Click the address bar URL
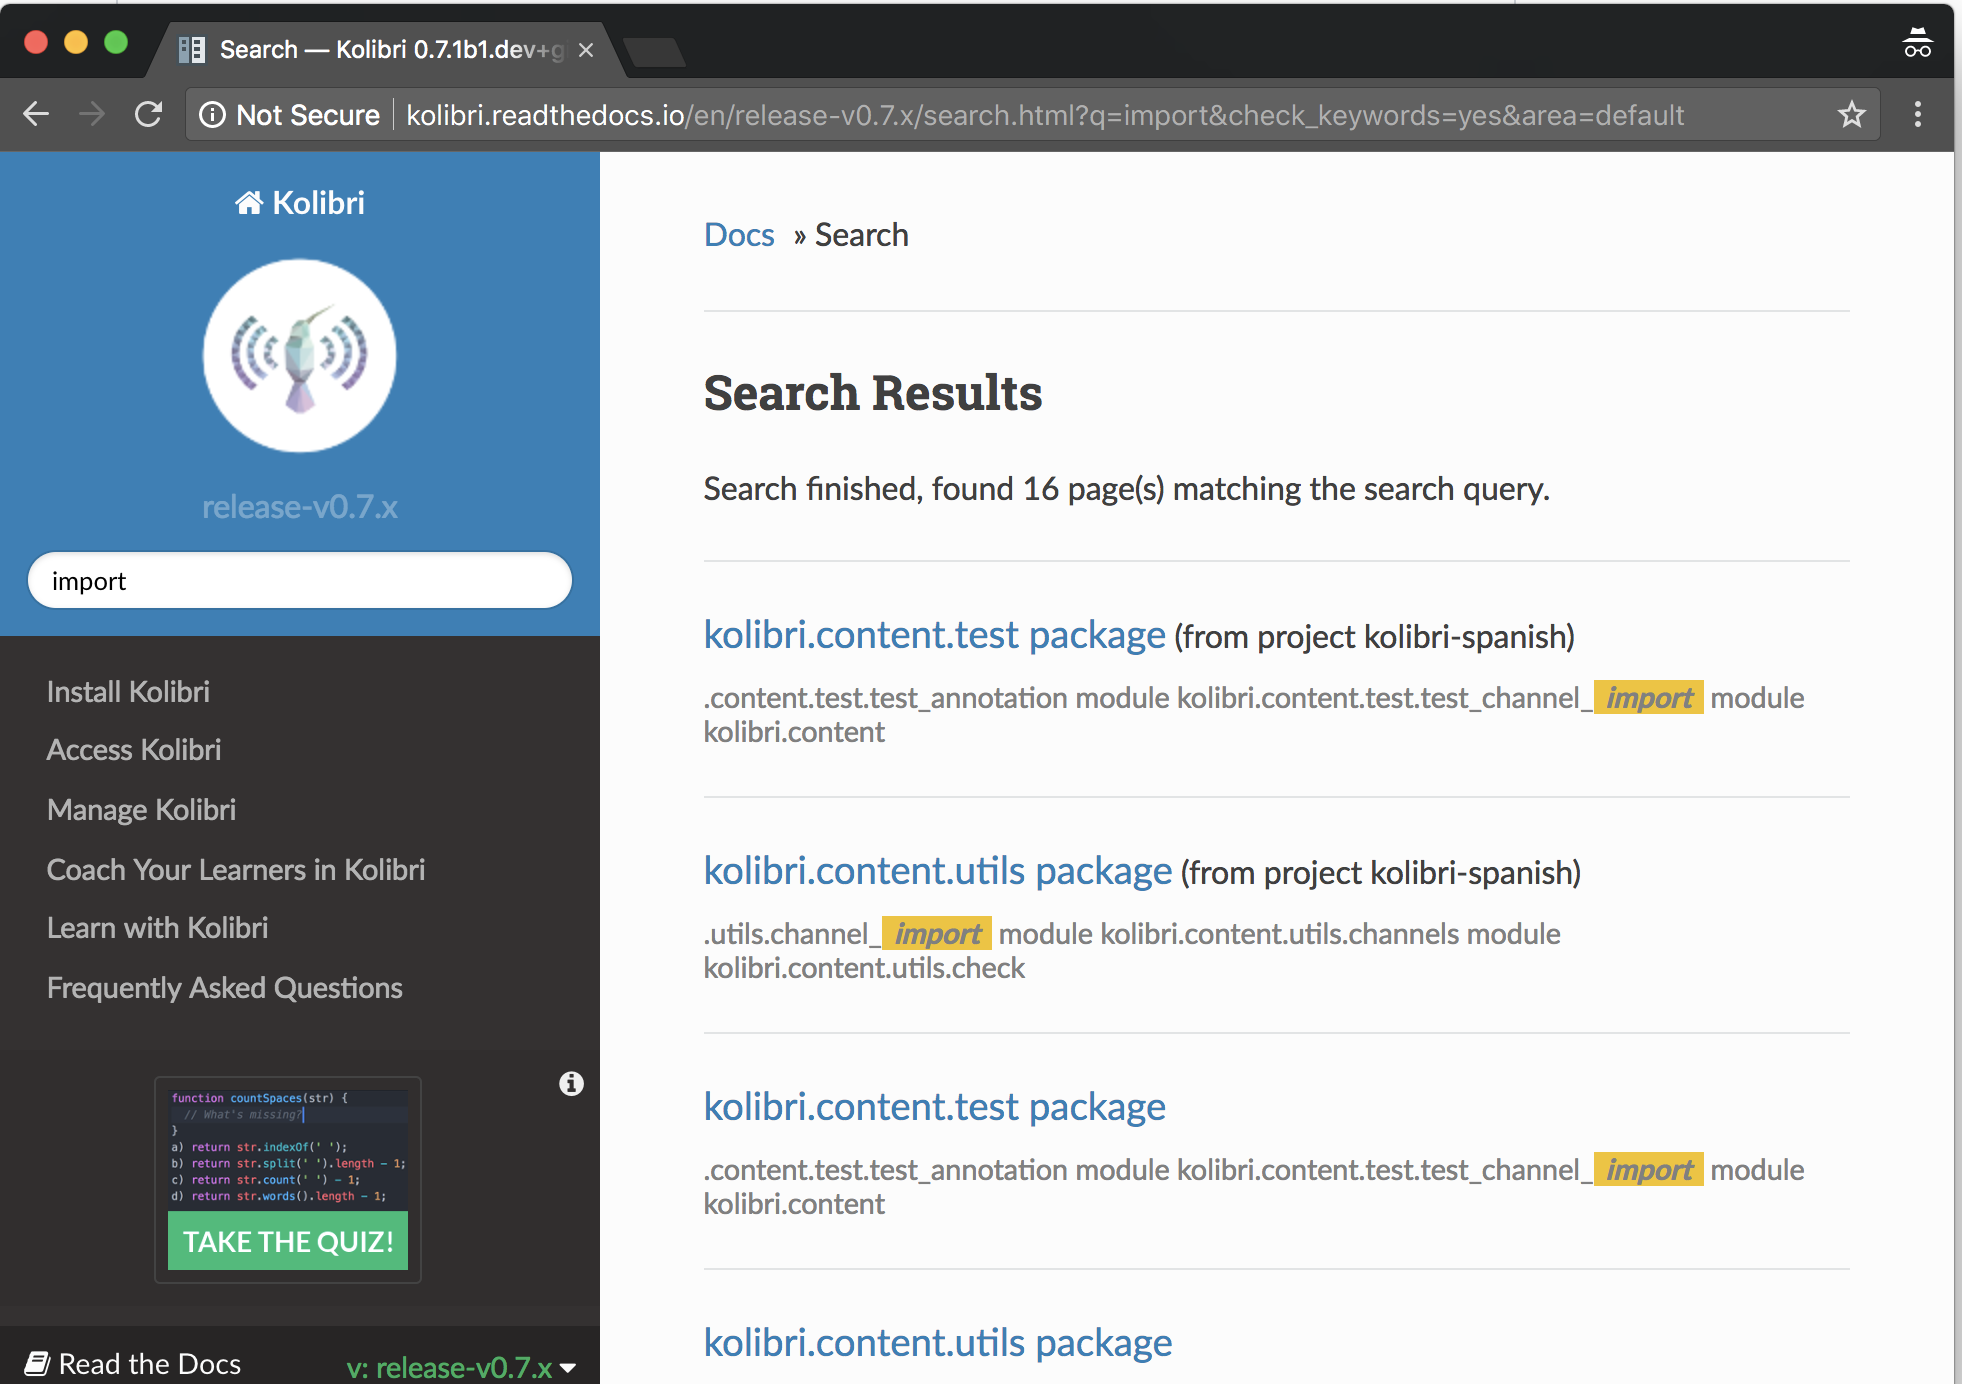This screenshot has height=1384, width=1962. point(1045,115)
